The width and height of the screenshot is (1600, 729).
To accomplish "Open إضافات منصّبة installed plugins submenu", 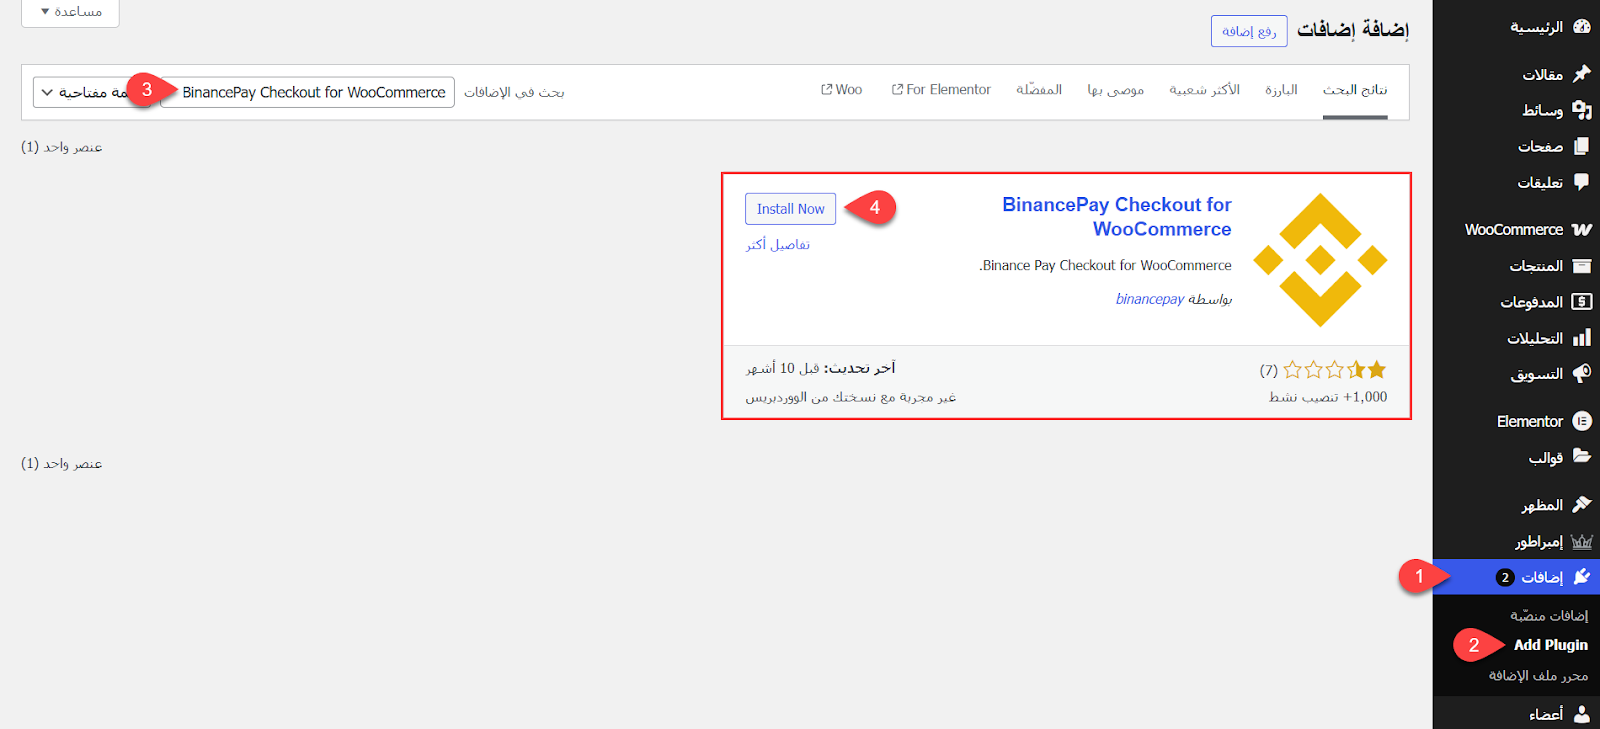I will click(x=1549, y=616).
